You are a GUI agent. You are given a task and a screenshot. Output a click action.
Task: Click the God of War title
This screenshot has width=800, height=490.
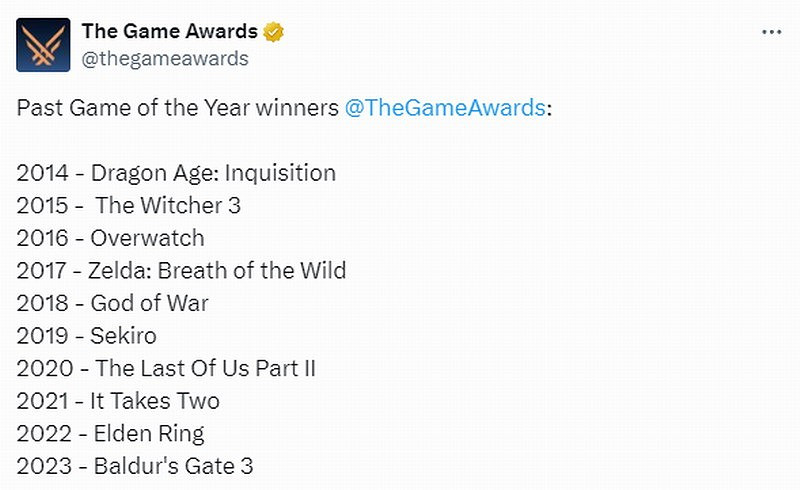pos(149,303)
